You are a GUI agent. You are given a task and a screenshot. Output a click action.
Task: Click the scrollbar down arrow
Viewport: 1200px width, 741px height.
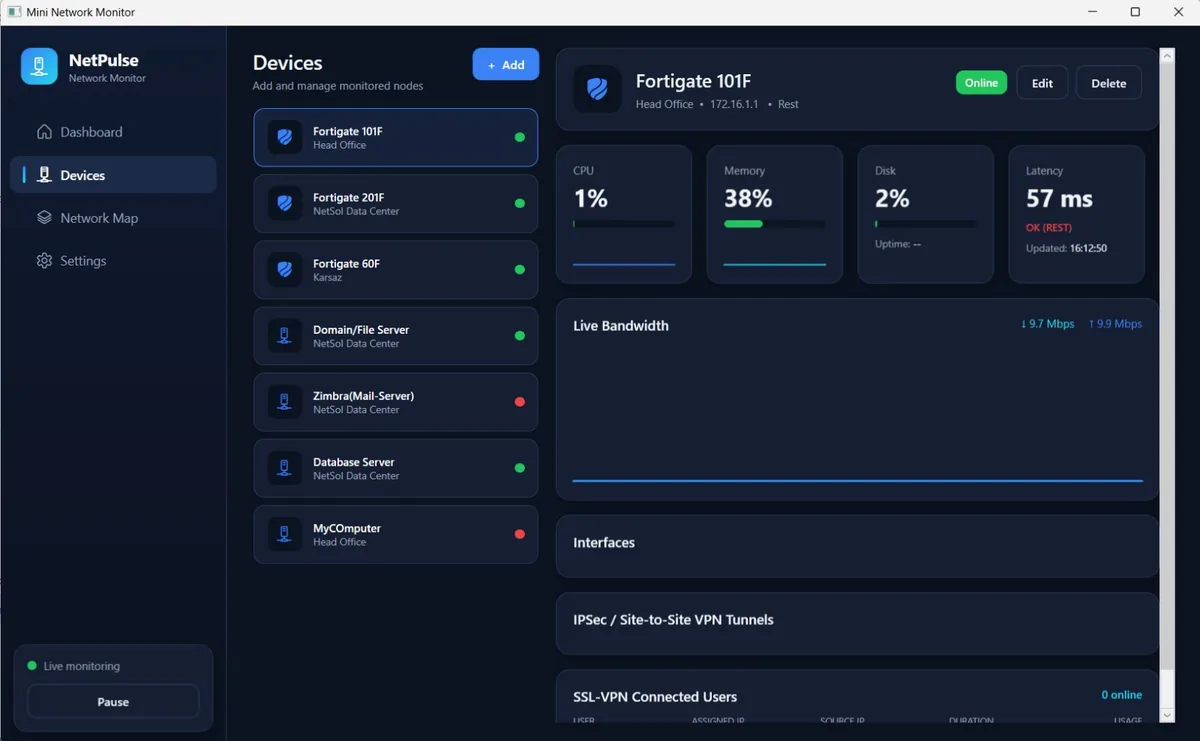point(1167,715)
